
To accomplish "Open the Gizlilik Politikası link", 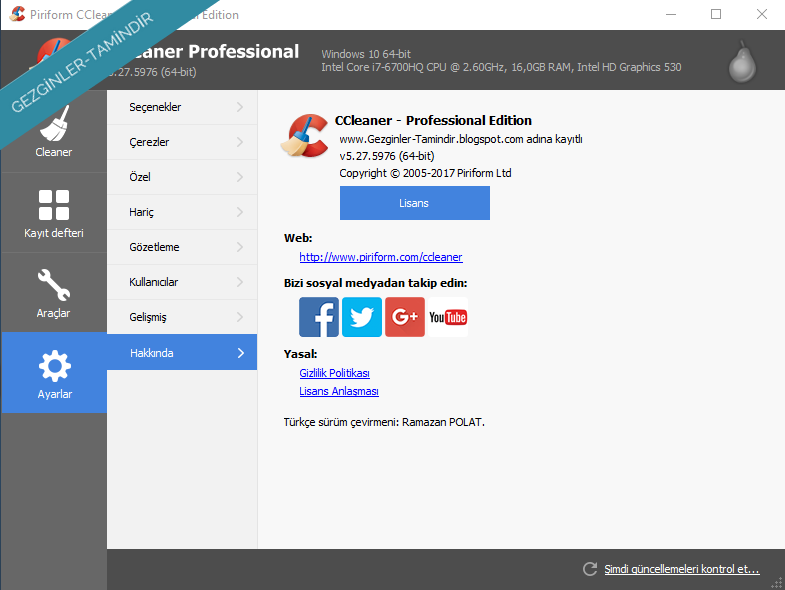I will 334,373.
